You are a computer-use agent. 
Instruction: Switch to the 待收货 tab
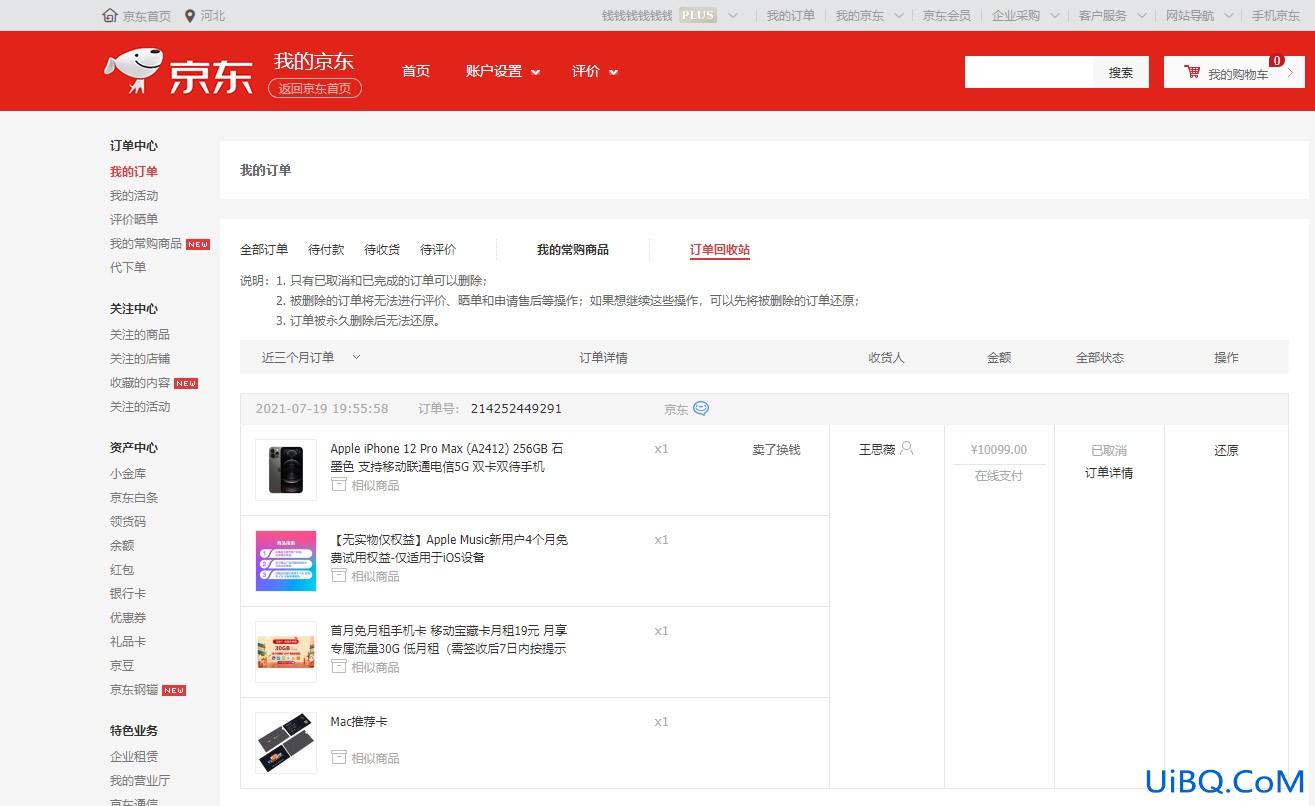[x=382, y=249]
